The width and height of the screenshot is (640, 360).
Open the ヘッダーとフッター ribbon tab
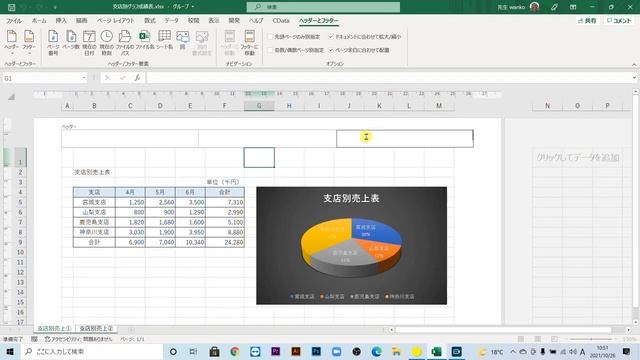tap(318, 20)
